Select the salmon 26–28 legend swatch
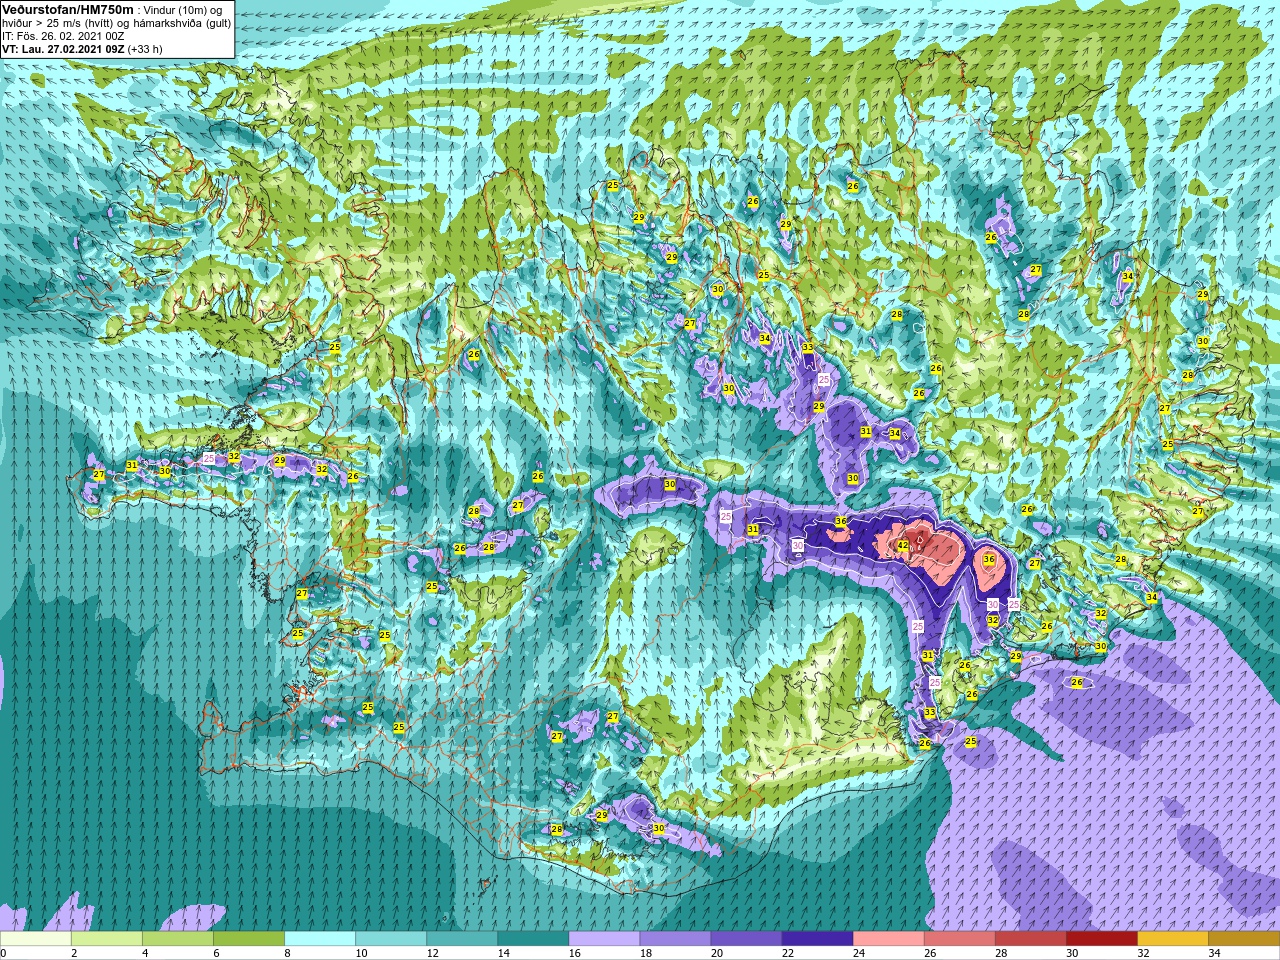Screen dimensions: 1280x960 [x=959, y=939]
